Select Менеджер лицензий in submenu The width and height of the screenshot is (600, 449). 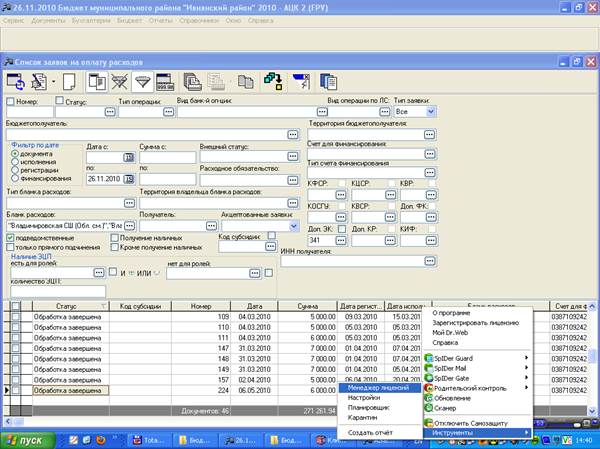click(x=380, y=388)
